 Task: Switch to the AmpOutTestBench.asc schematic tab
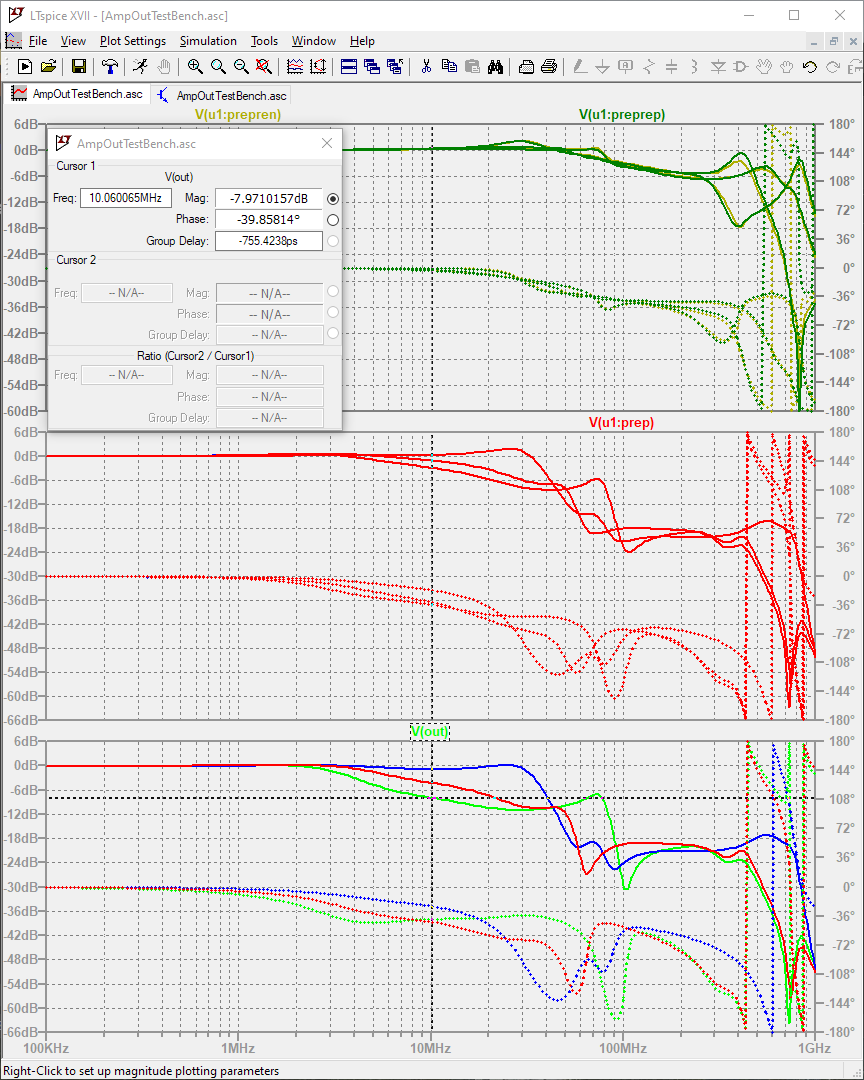[x=220, y=95]
